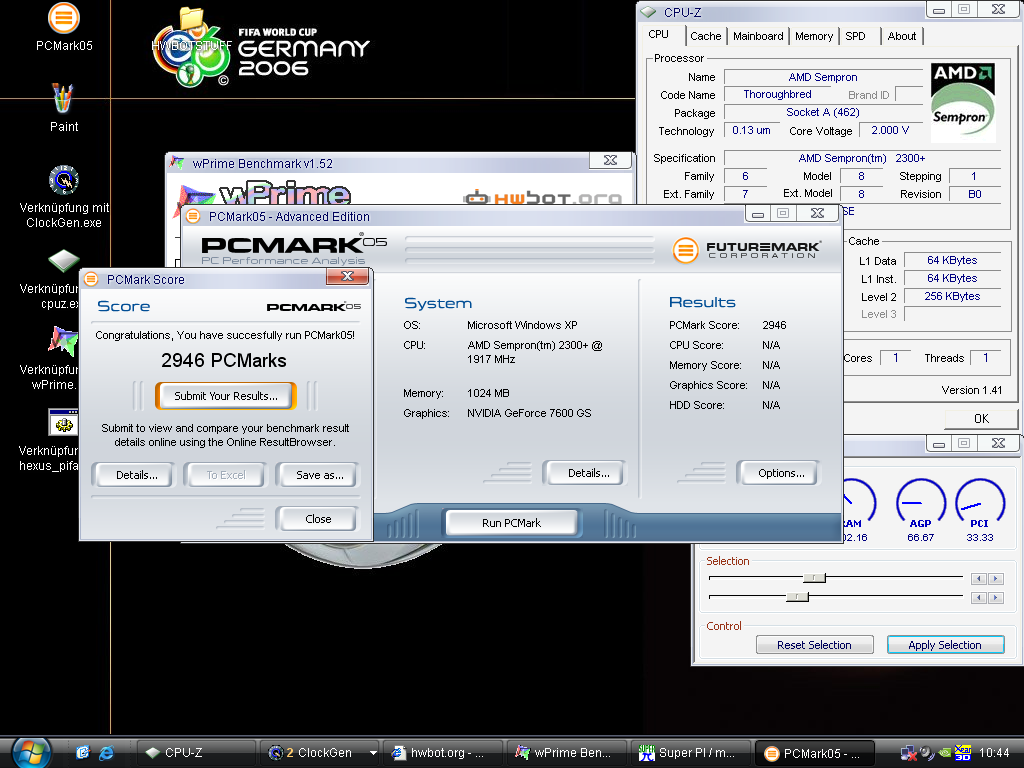Viewport: 1024px width, 768px height.
Task: Click the AMD Sempron name field in CPU-Z
Action: coord(823,77)
